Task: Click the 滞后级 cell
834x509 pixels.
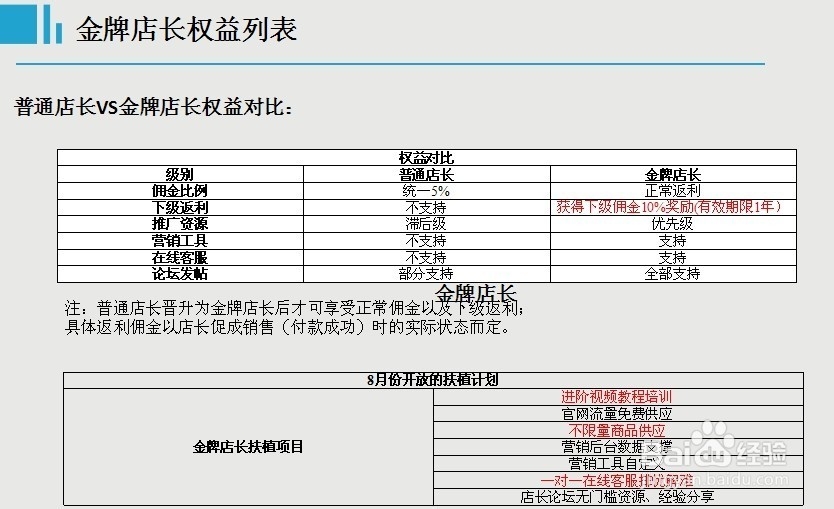Action: [x=427, y=223]
